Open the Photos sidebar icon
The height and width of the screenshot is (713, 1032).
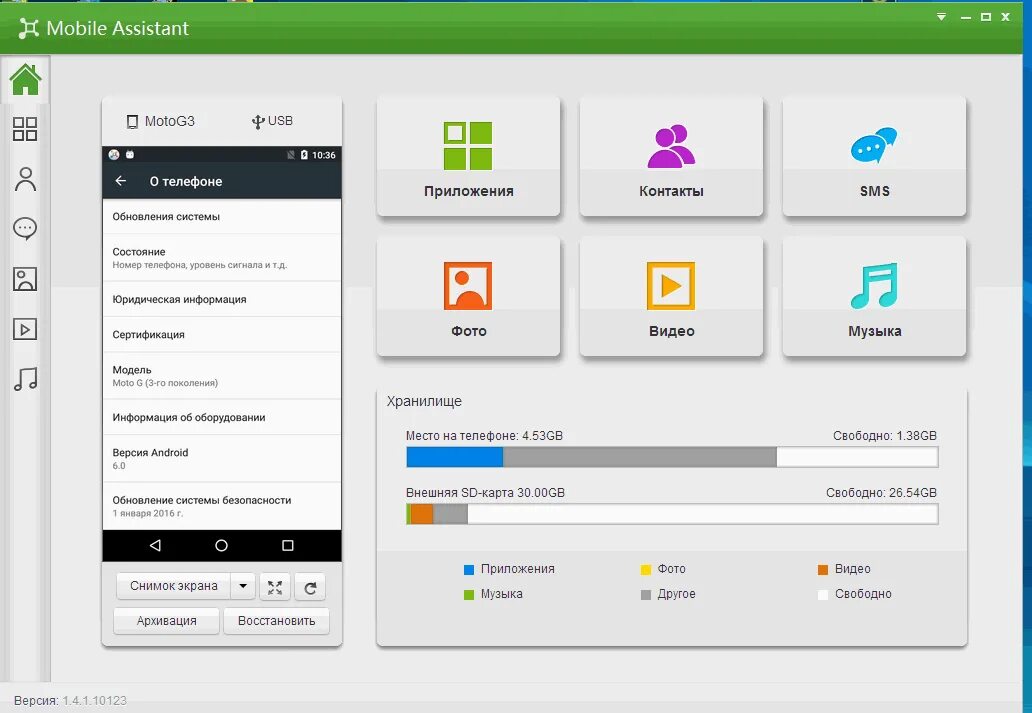click(x=25, y=279)
